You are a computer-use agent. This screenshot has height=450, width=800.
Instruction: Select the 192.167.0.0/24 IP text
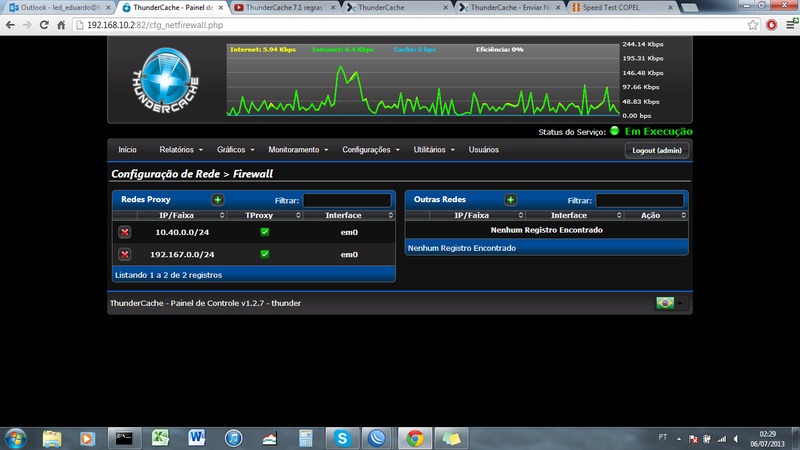tap(182, 254)
